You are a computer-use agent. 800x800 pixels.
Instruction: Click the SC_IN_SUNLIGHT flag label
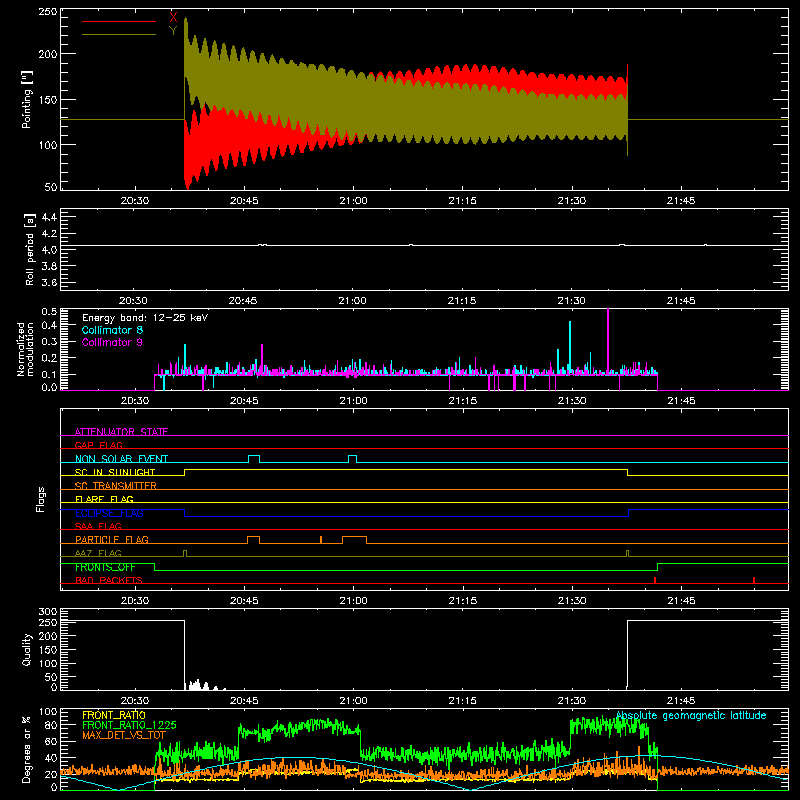115,472
